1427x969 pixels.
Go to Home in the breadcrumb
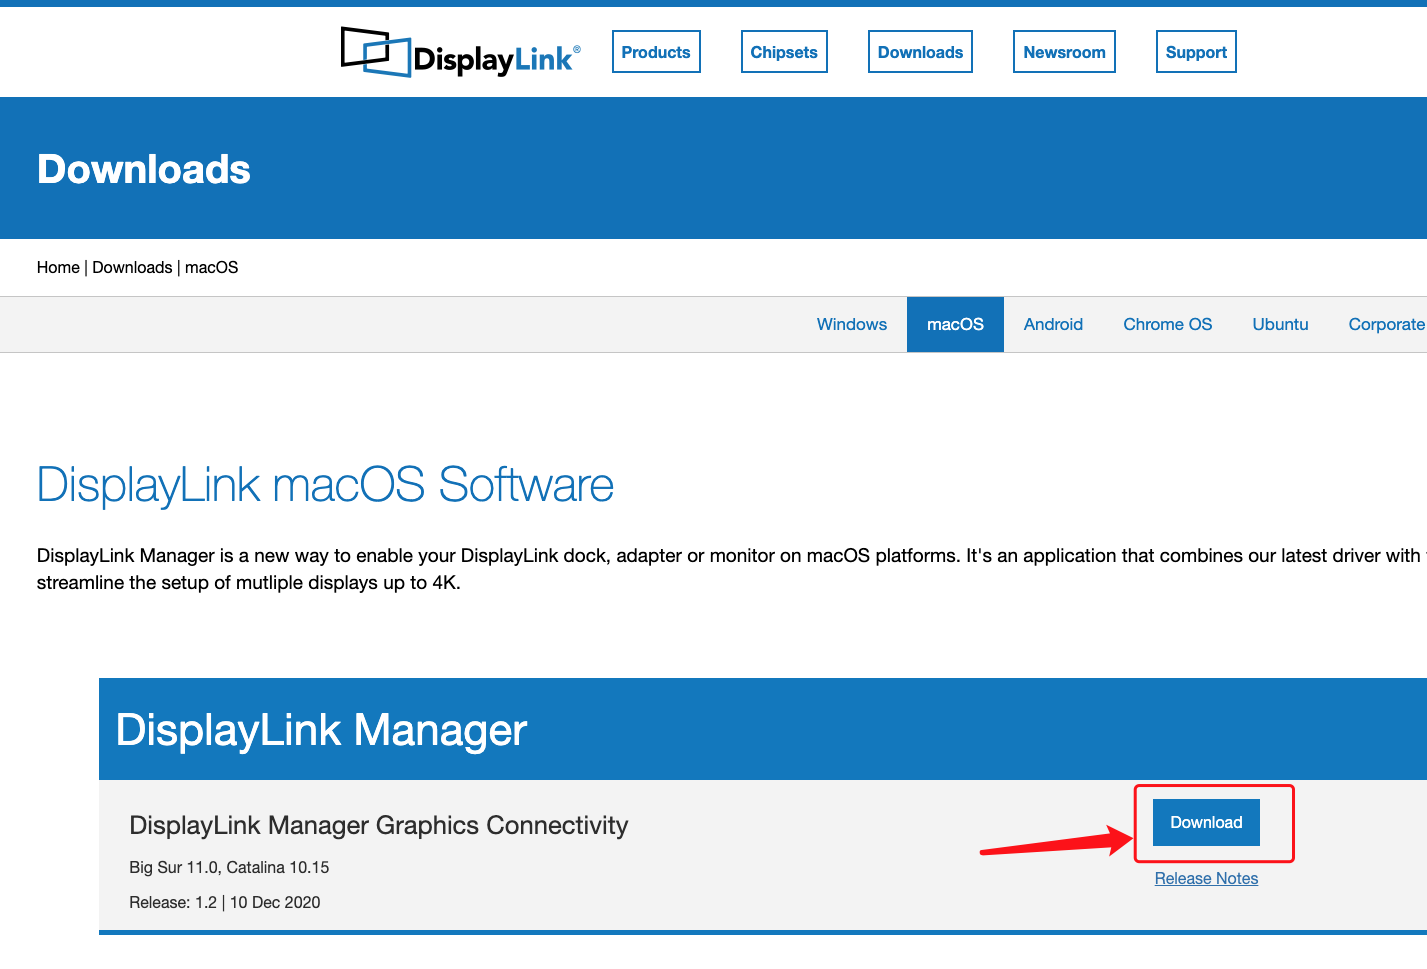pyautogui.click(x=58, y=267)
